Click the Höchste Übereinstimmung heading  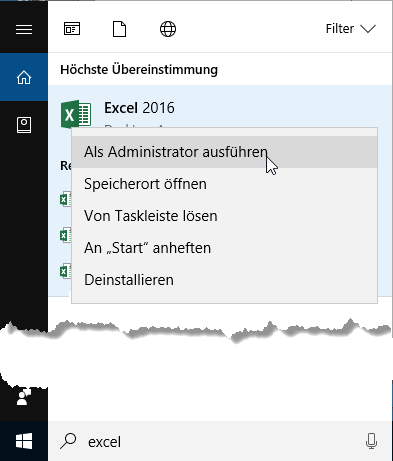click(139, 69)
